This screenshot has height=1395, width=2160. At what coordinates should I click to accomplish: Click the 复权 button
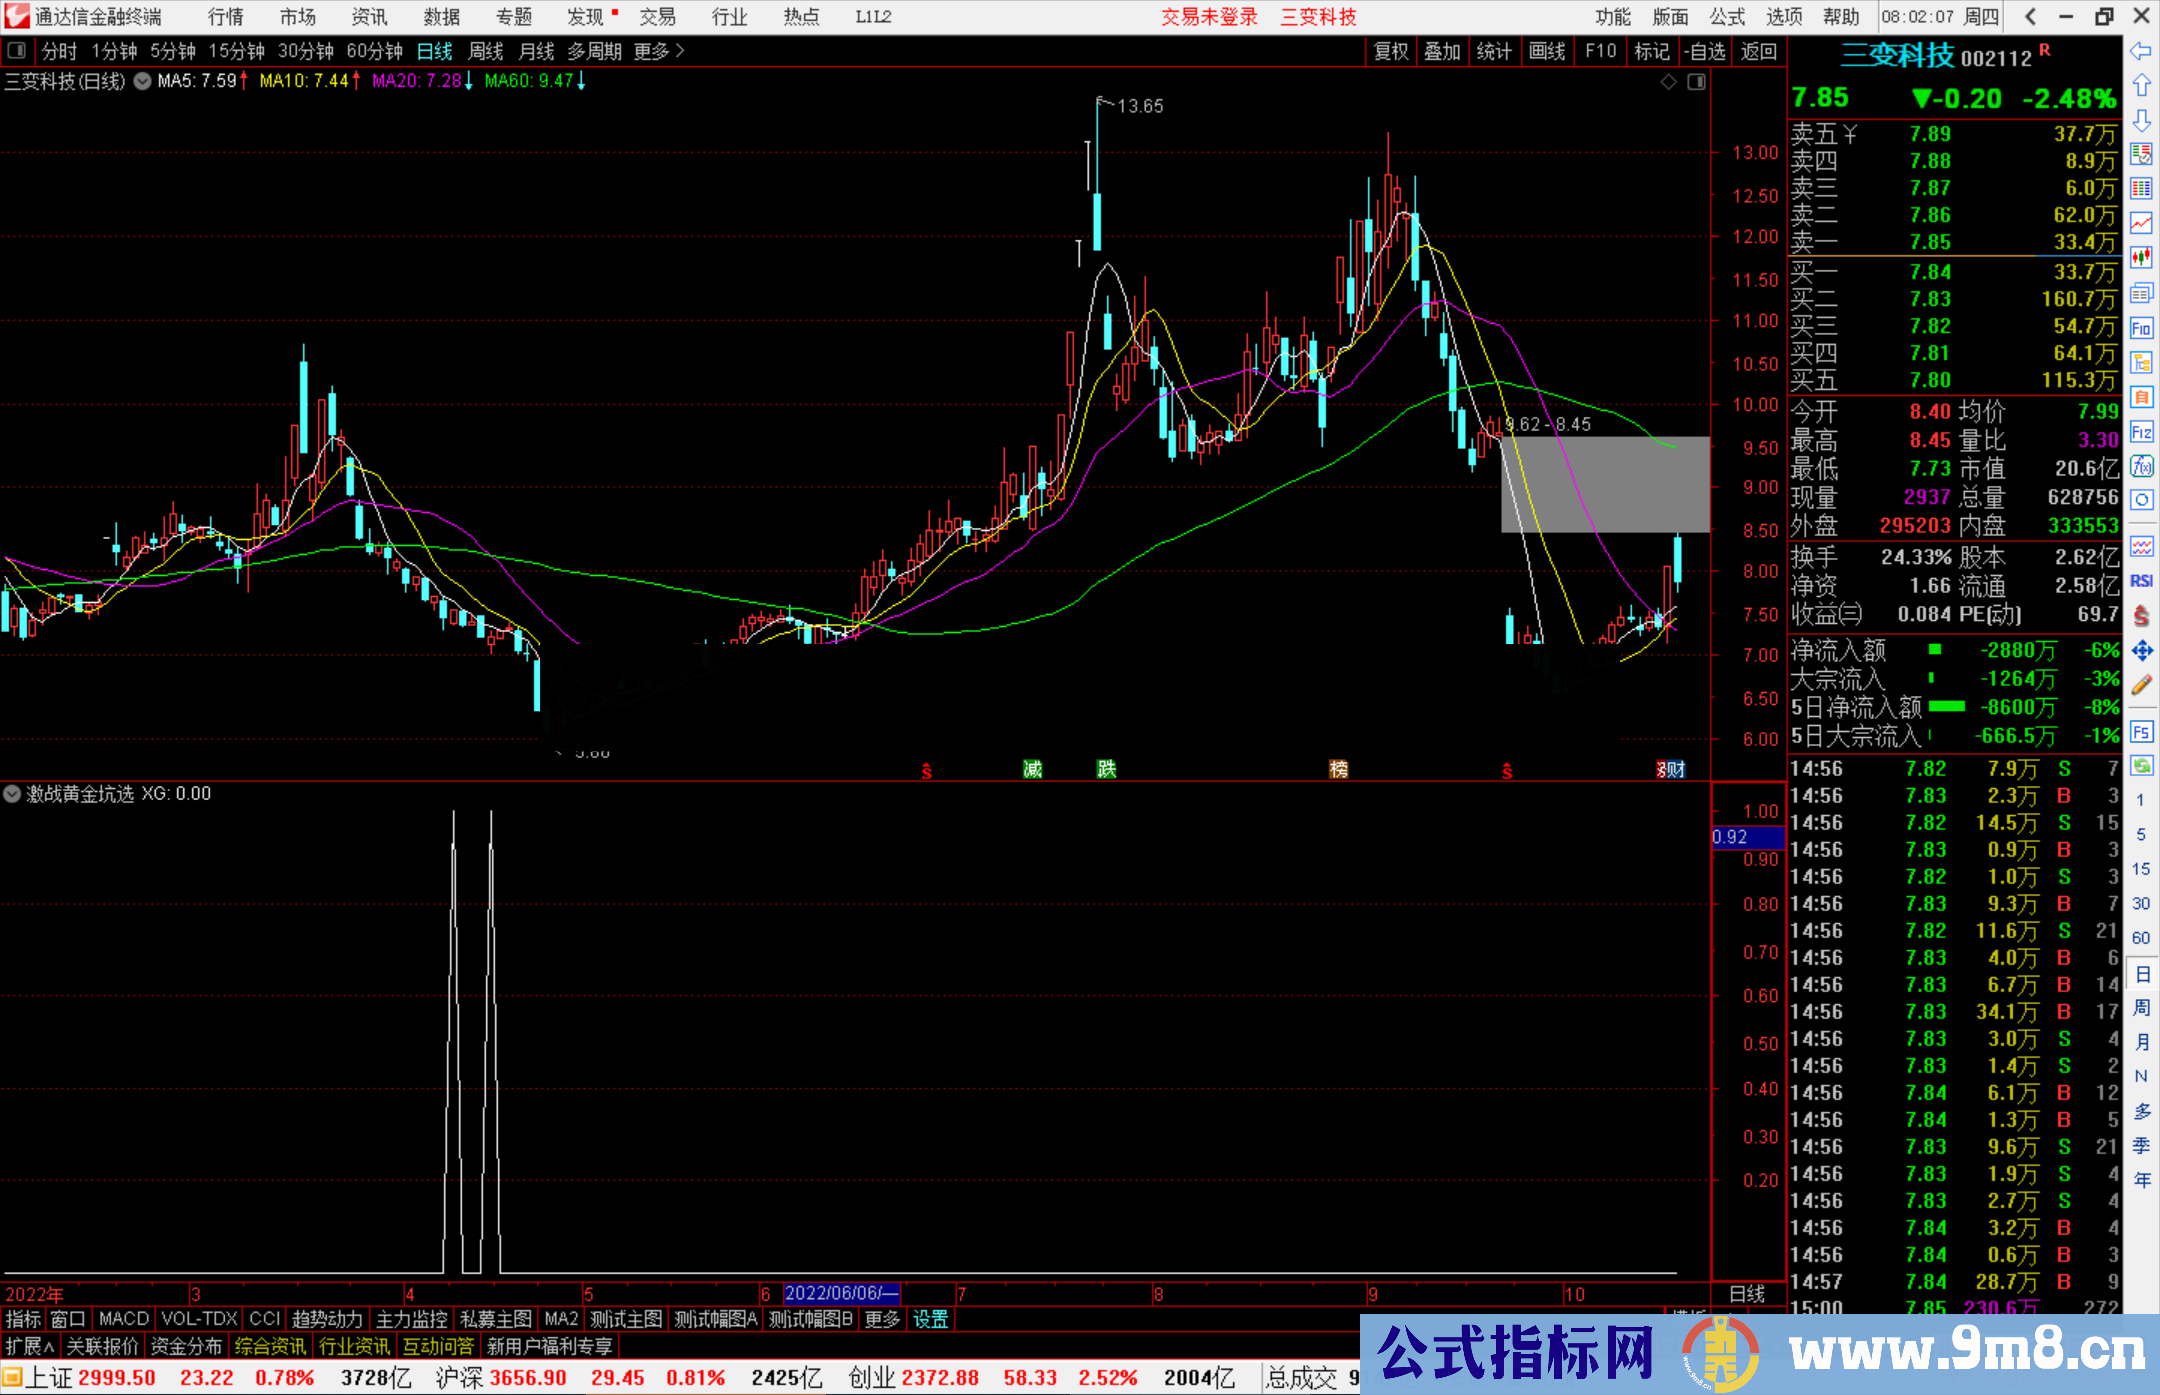click(x=1390, y=51)
